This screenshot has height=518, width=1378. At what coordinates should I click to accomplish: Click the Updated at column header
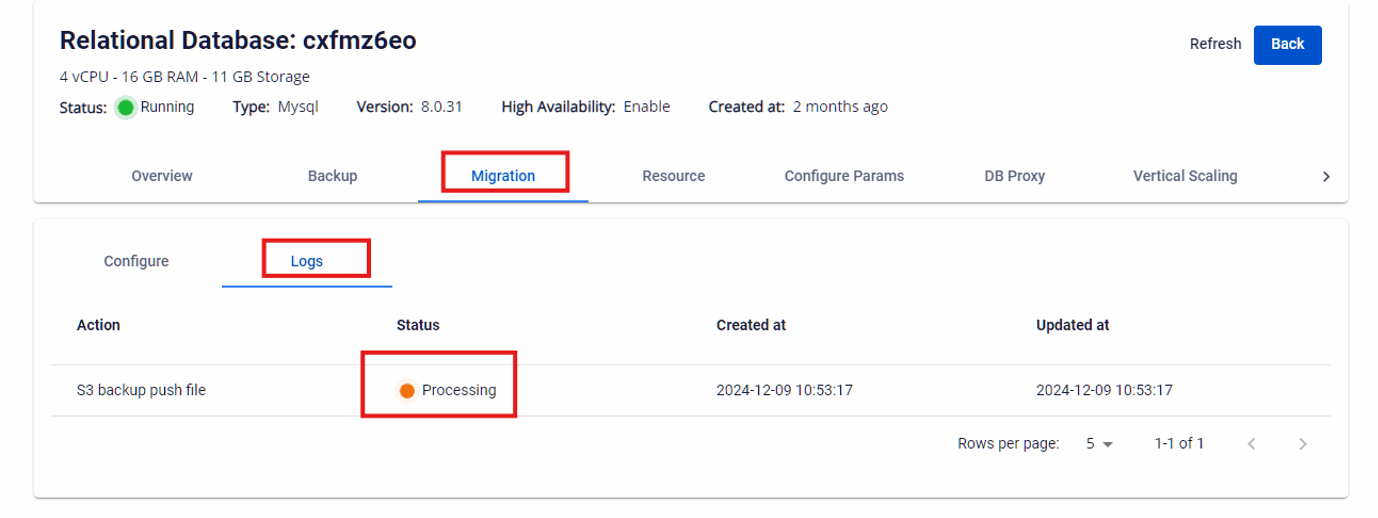tap(1072, 325)
